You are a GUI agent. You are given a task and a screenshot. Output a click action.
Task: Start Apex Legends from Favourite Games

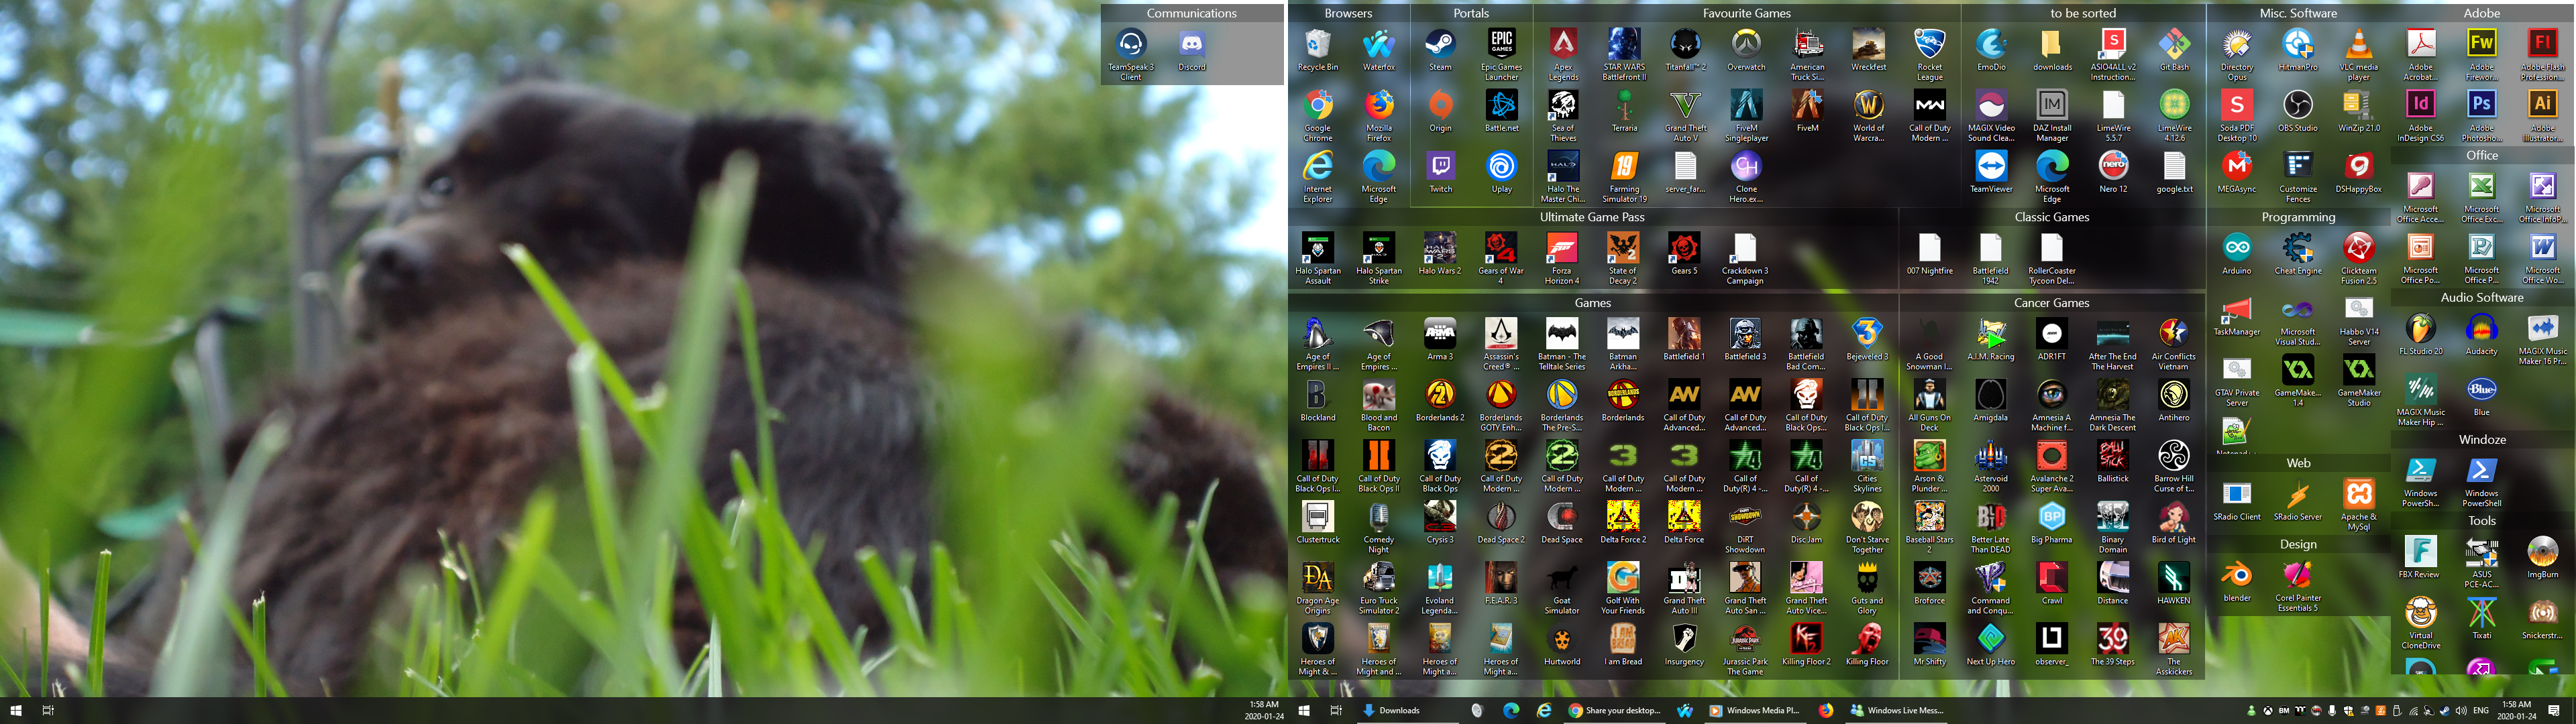pyautogui.click(x=1562, y=54)
